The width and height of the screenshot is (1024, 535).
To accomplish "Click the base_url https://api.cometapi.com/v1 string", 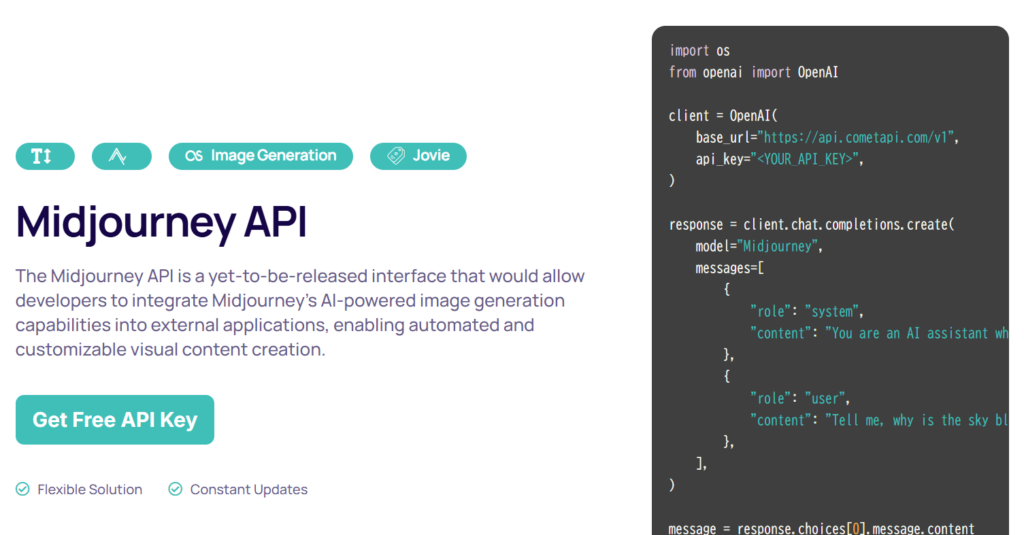I will 856,138.
